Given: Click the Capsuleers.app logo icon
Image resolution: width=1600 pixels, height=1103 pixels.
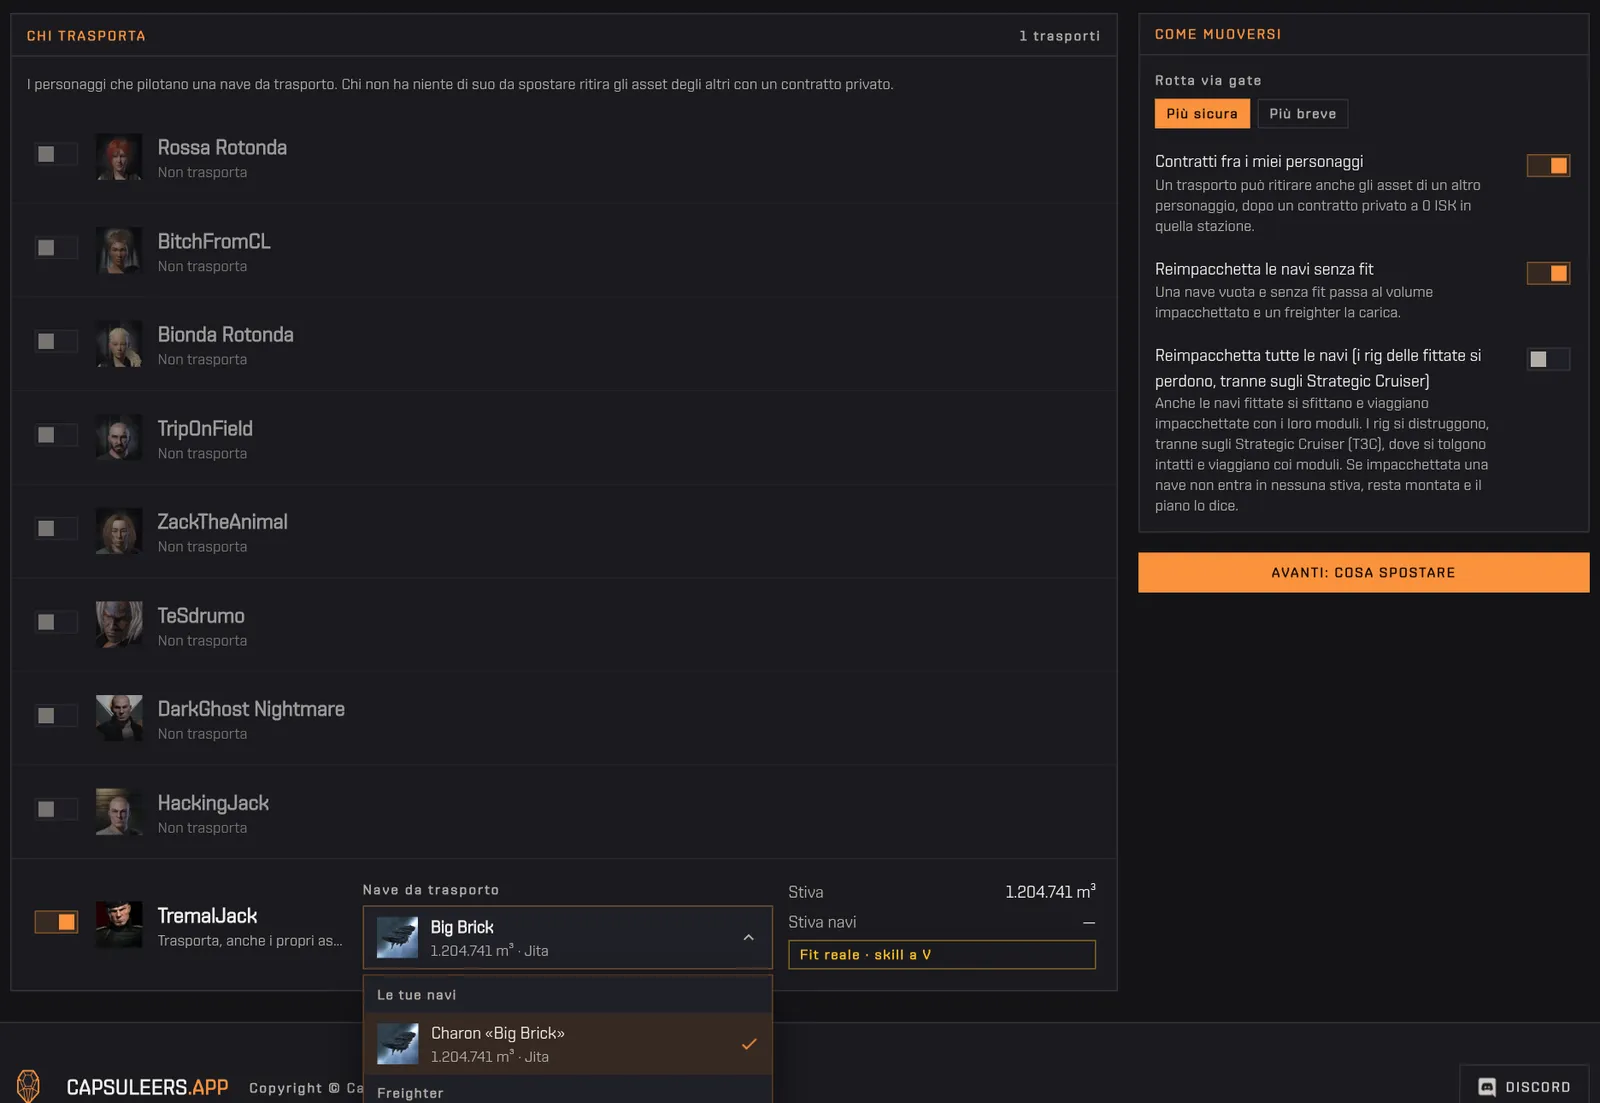Looking at the screenshot, I should coord(29,1086).
